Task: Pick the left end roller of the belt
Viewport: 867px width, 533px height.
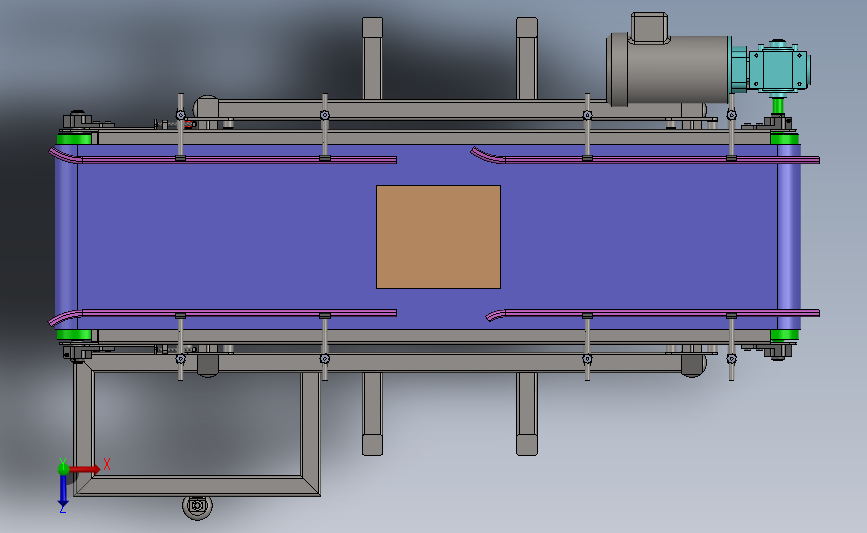Action: [x=66, y=237]
